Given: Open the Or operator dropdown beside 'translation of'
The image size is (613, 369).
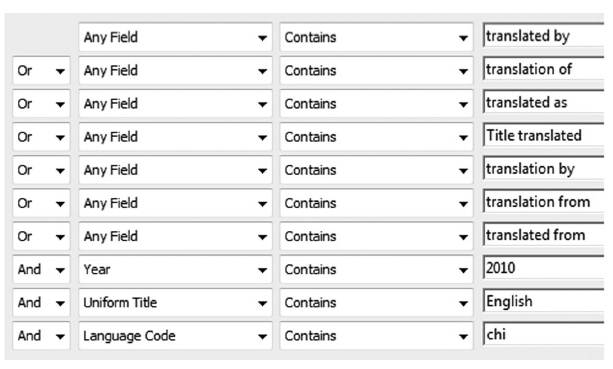Looking at the screenshot, I should point(41,70).
